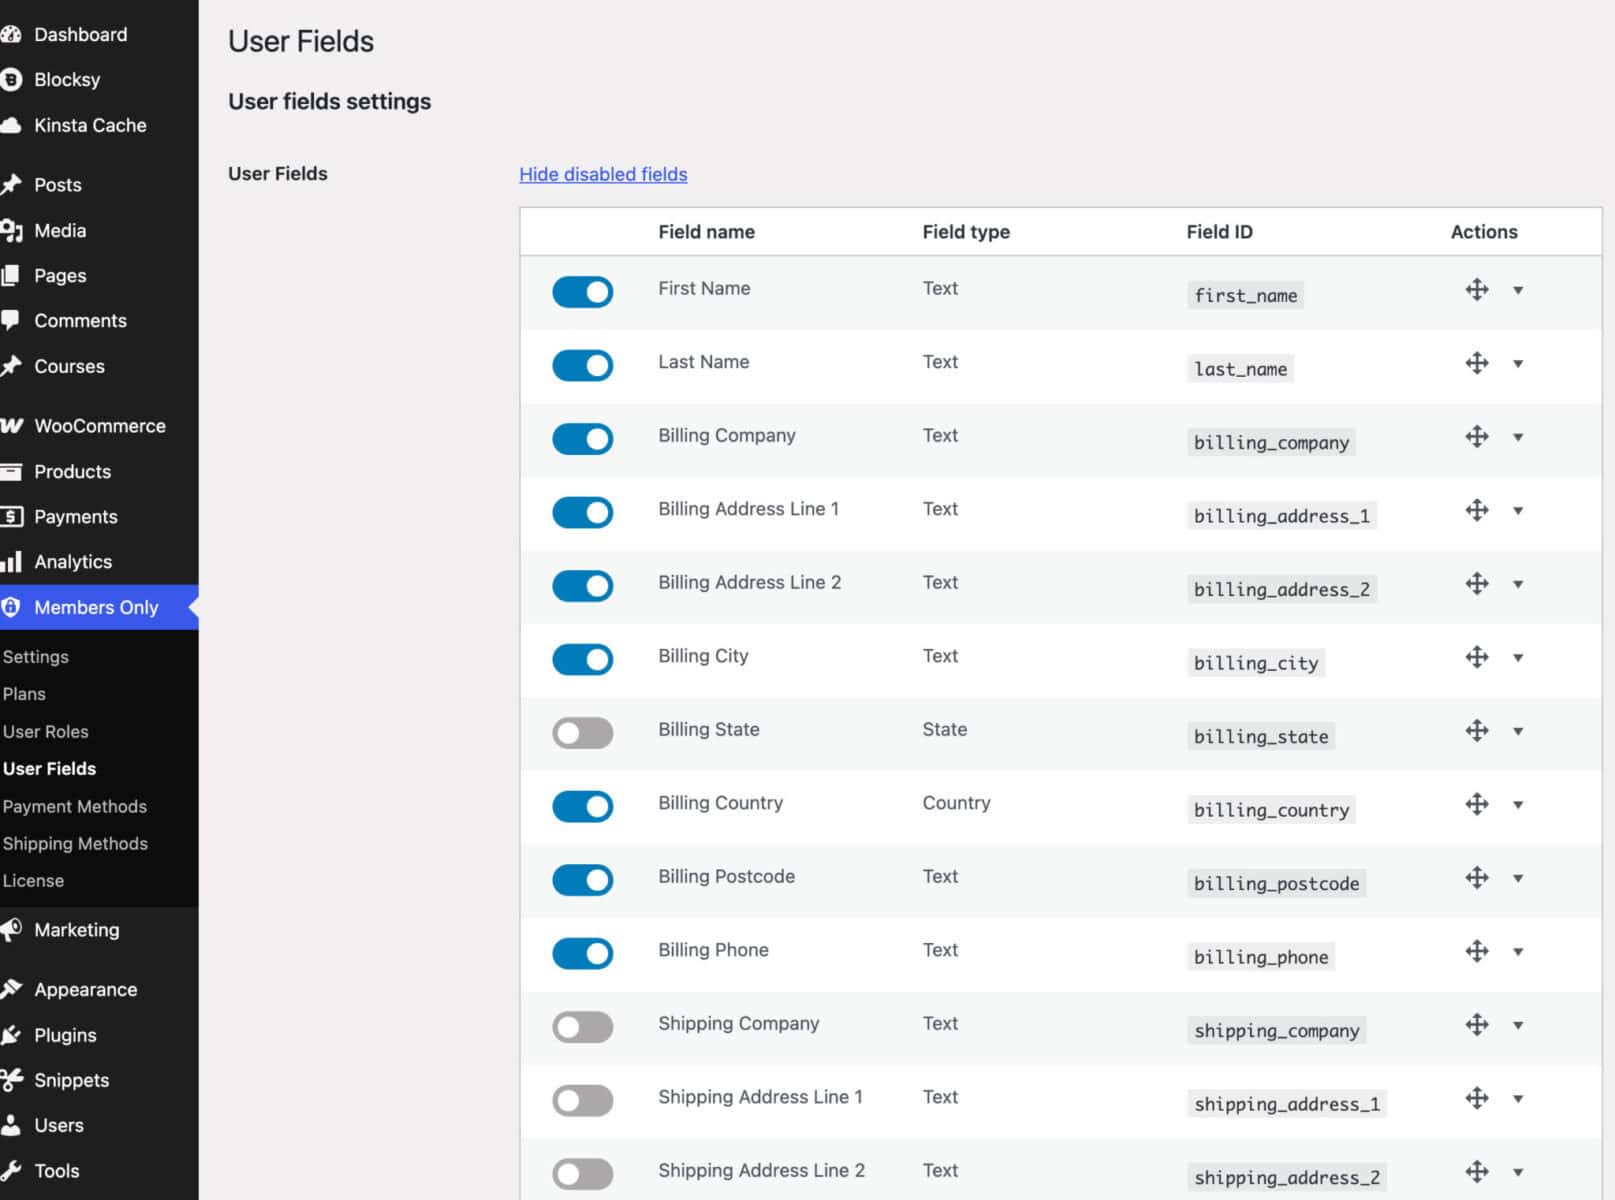This screenshot has height=1200, width=1615.
Task: Expand the Billing City row dropdown arrow
Action: tap(1517, 658)
